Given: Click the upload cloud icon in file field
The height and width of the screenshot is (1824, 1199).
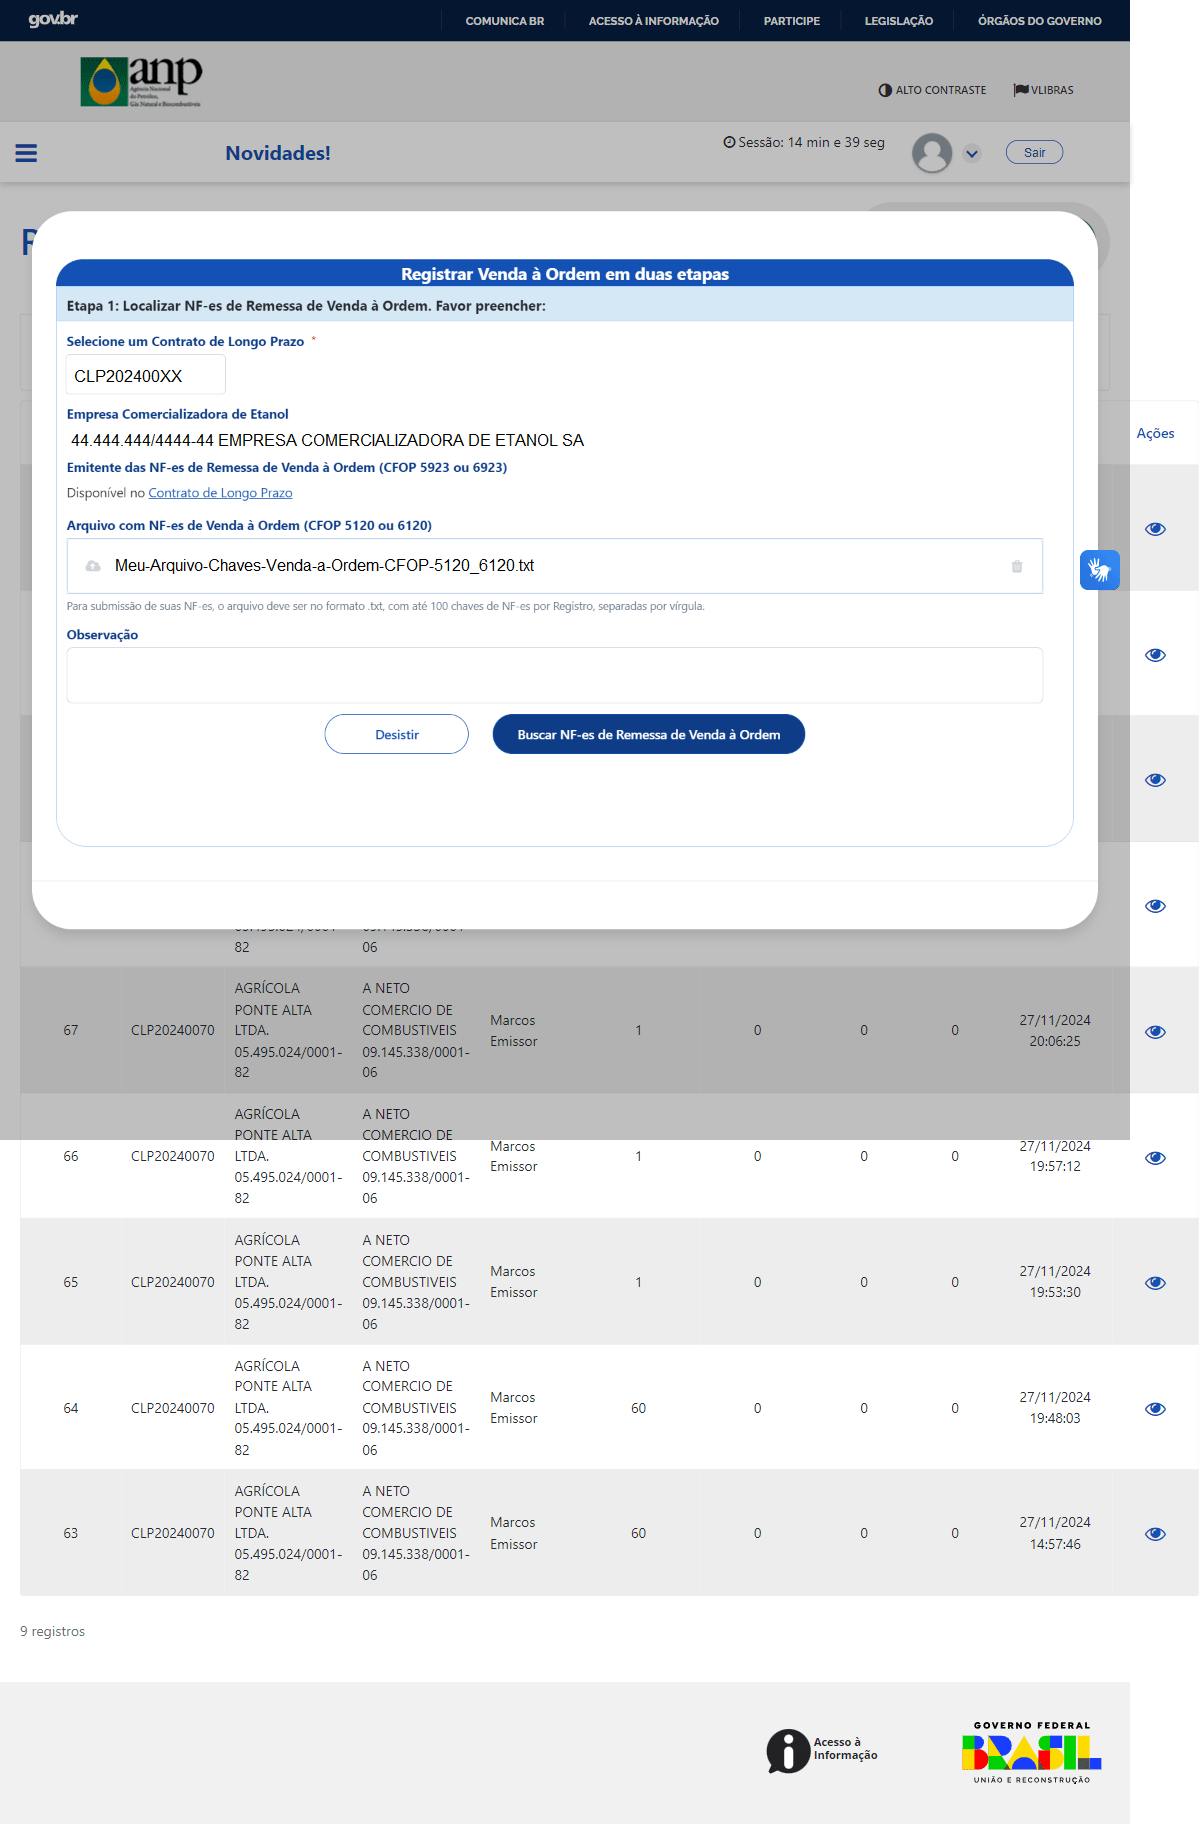Looking at the screenshot, I should click(x=93, y=566).
